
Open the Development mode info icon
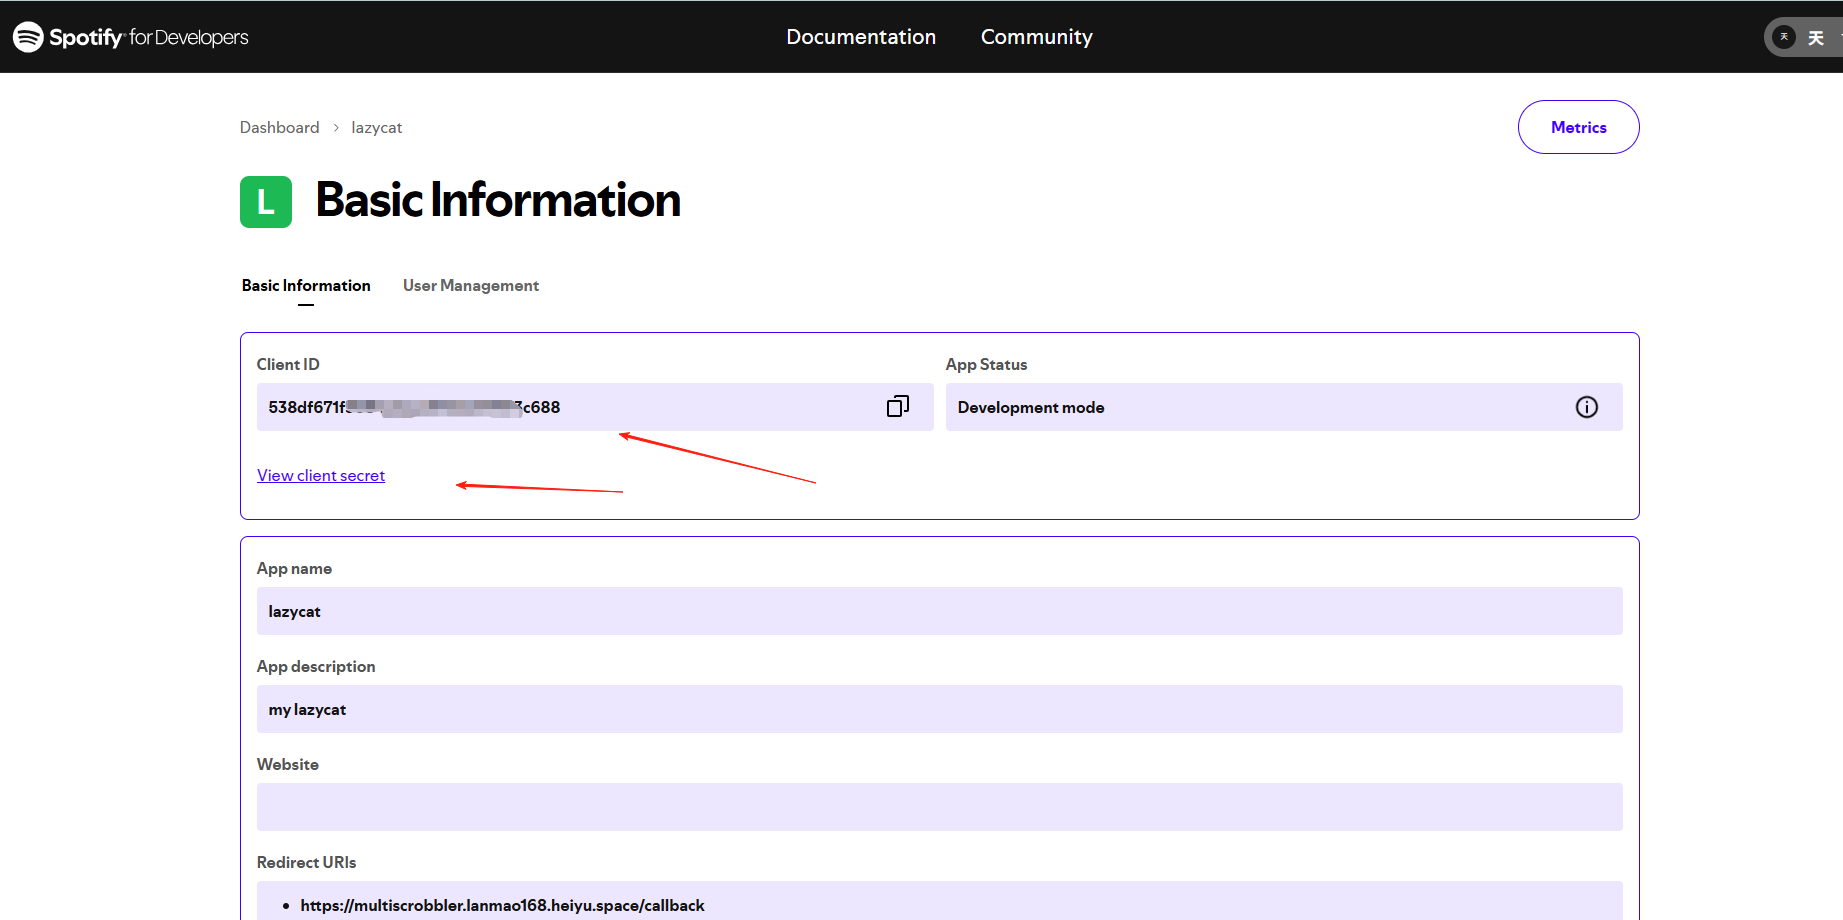(1587, 407)
